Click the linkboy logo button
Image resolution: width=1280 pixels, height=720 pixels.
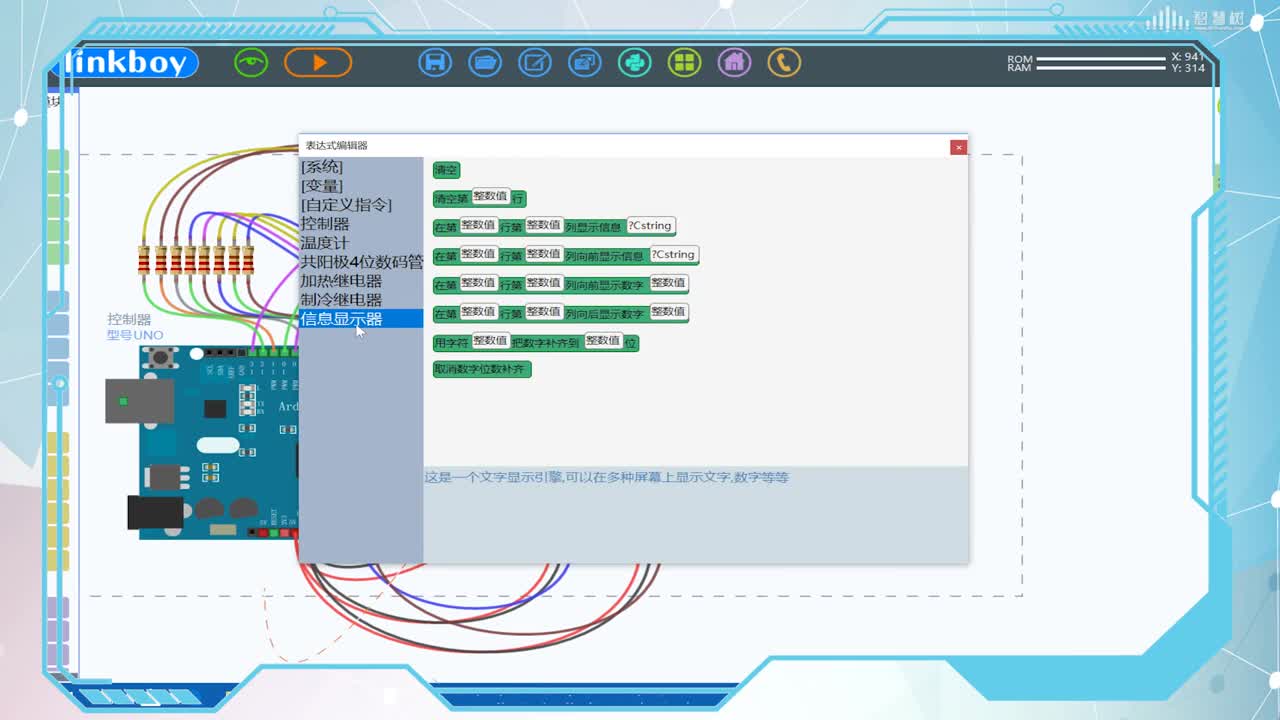pyautogui.click(x=130, y=63)
